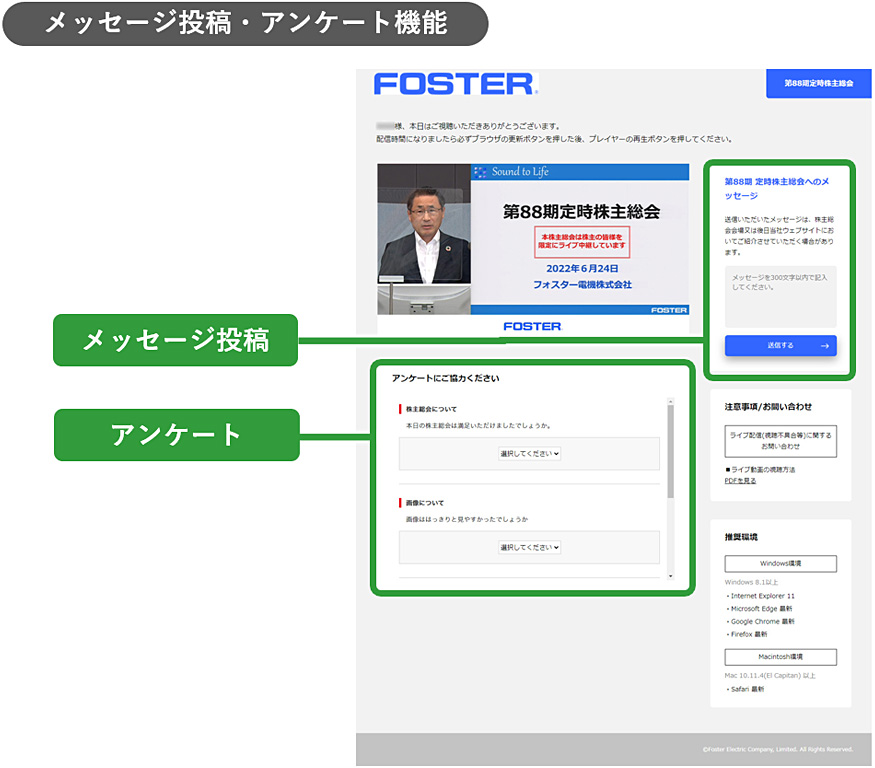Click the Windows環境 button

[x=780, y=564]
